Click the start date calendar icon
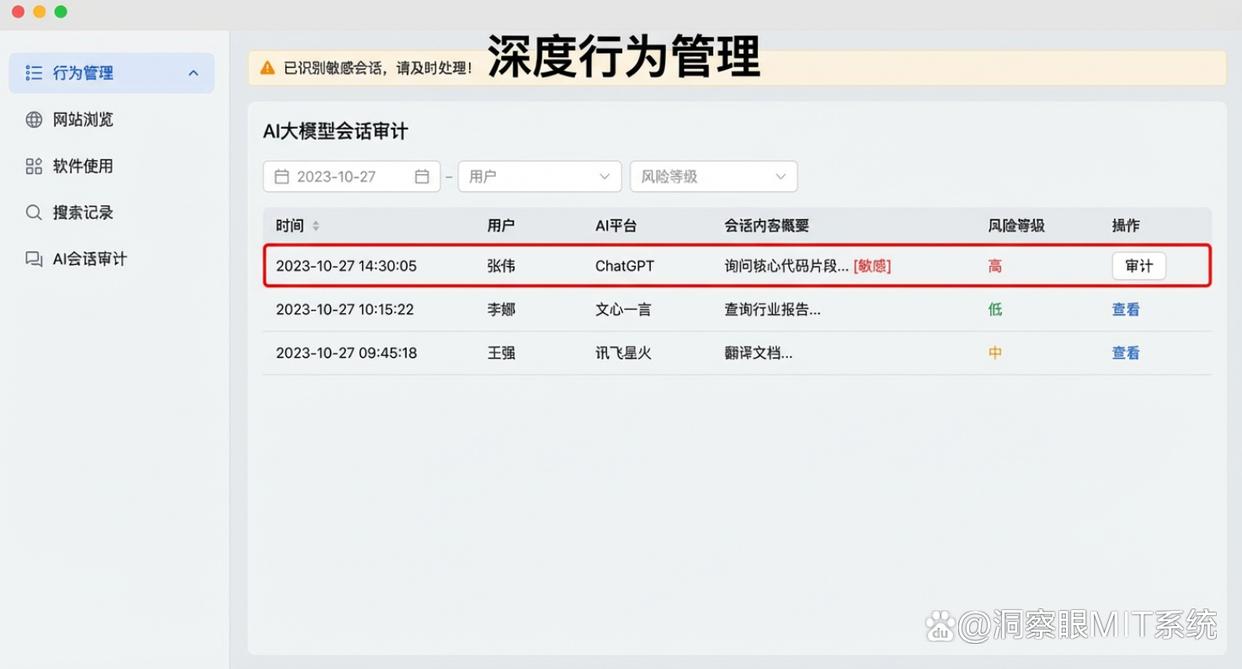1242x669 pixels. [x=282, y=177]
